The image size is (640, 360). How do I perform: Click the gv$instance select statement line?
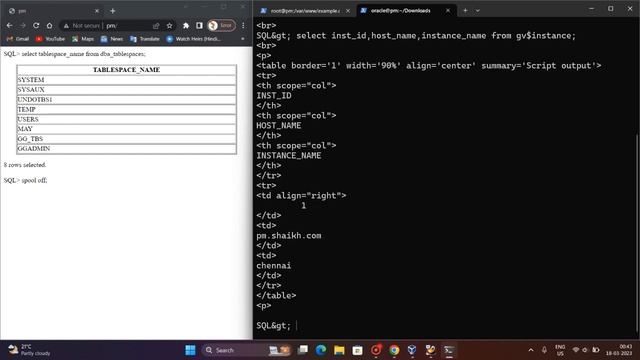[416, 36]
